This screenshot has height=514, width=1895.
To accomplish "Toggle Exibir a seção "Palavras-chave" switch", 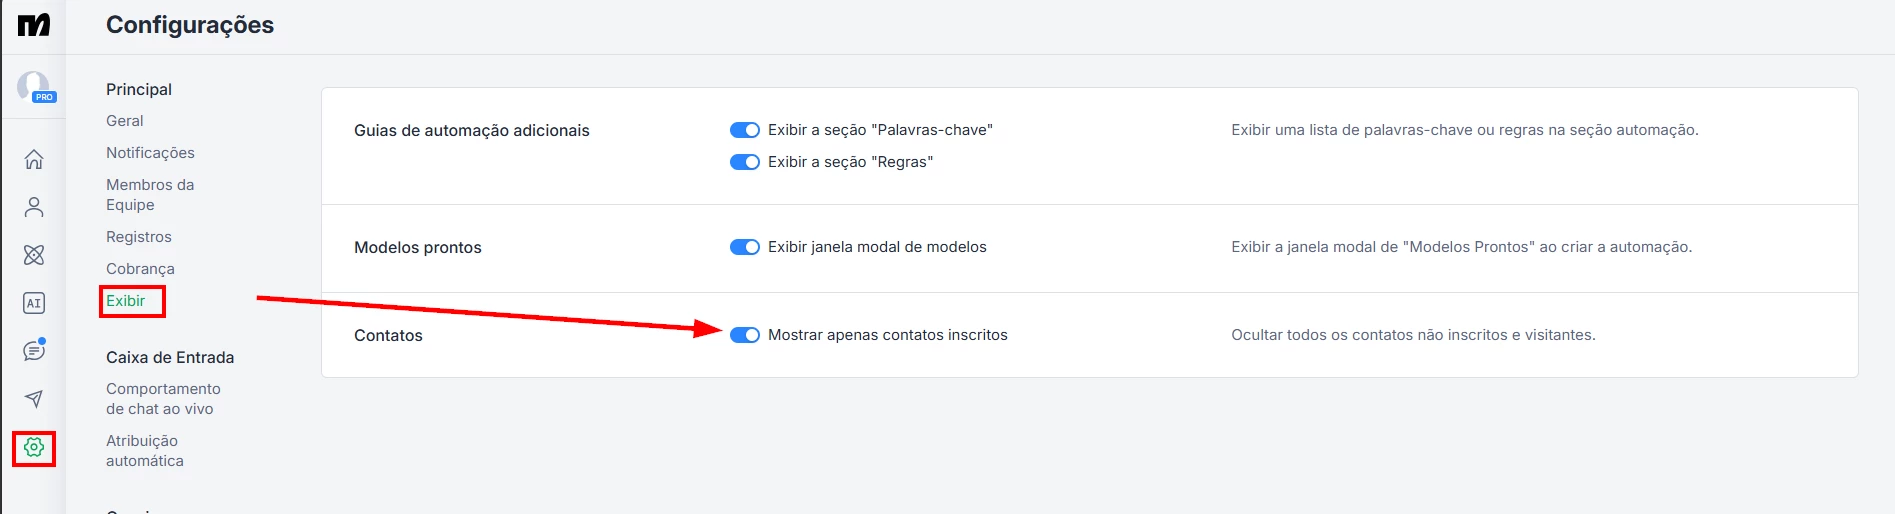I will 745,130.
